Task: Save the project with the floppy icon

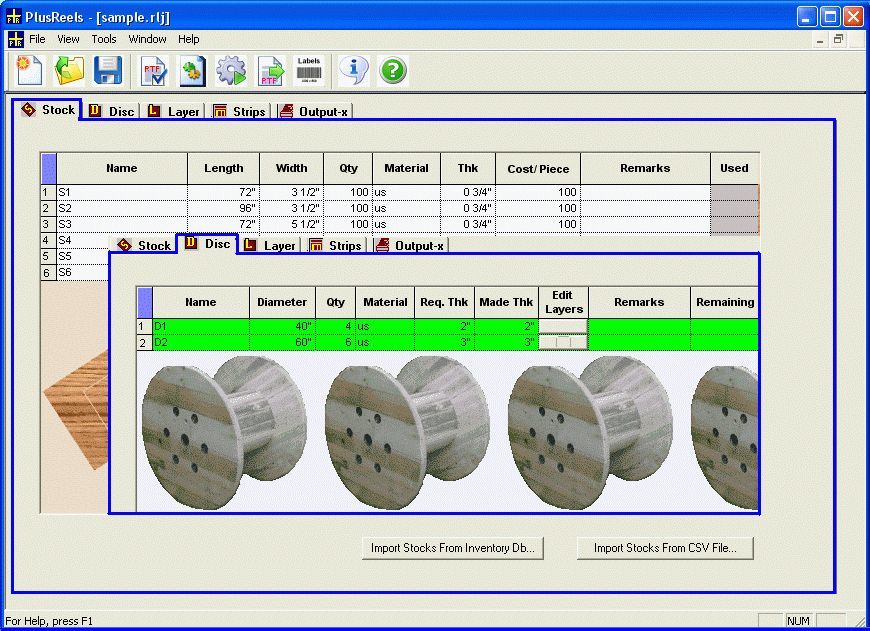Action: tap(108, 70)
